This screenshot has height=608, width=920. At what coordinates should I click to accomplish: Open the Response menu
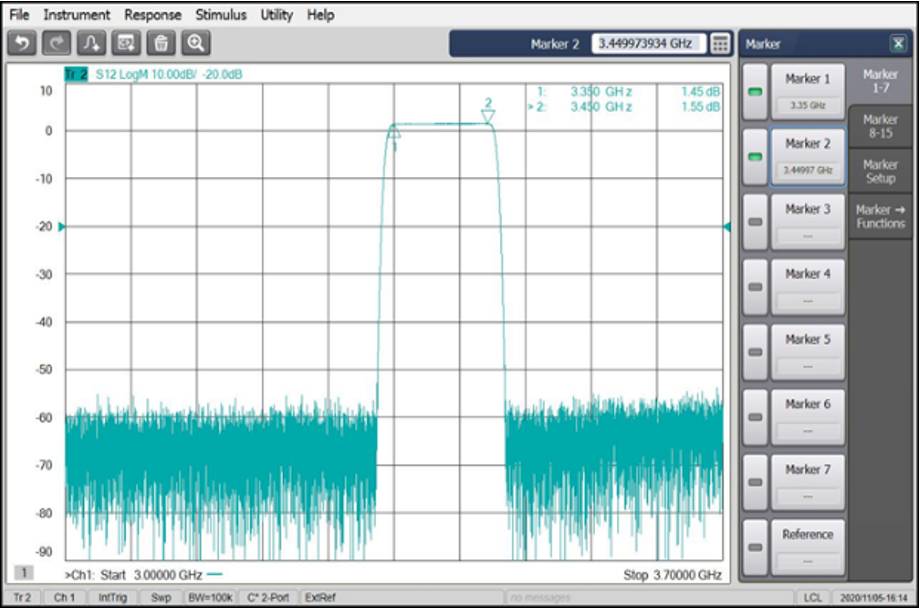pyautogui.click(x=153, y=15)
